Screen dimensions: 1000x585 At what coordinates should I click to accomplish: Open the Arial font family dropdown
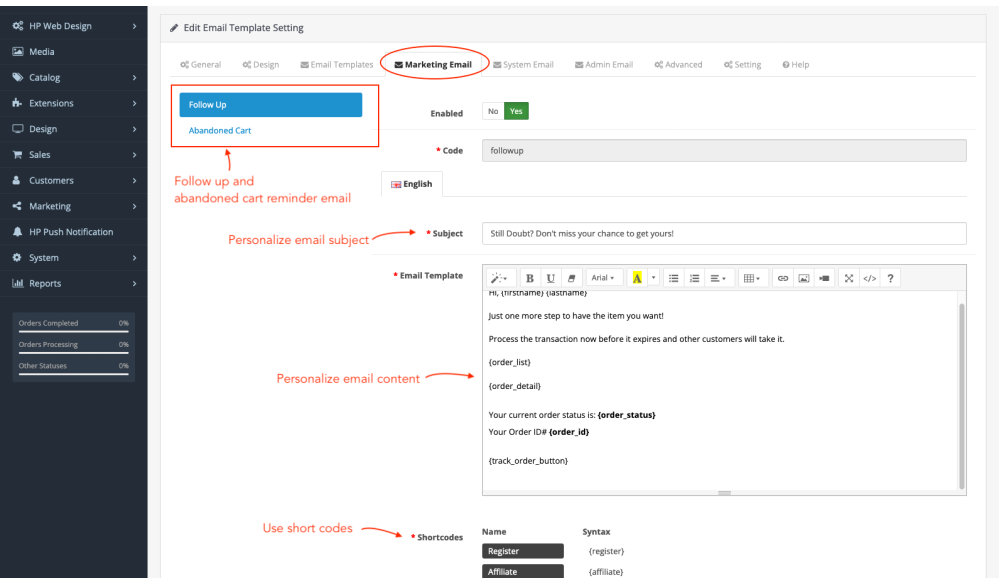pyautogui.click(x=603, y=278)
